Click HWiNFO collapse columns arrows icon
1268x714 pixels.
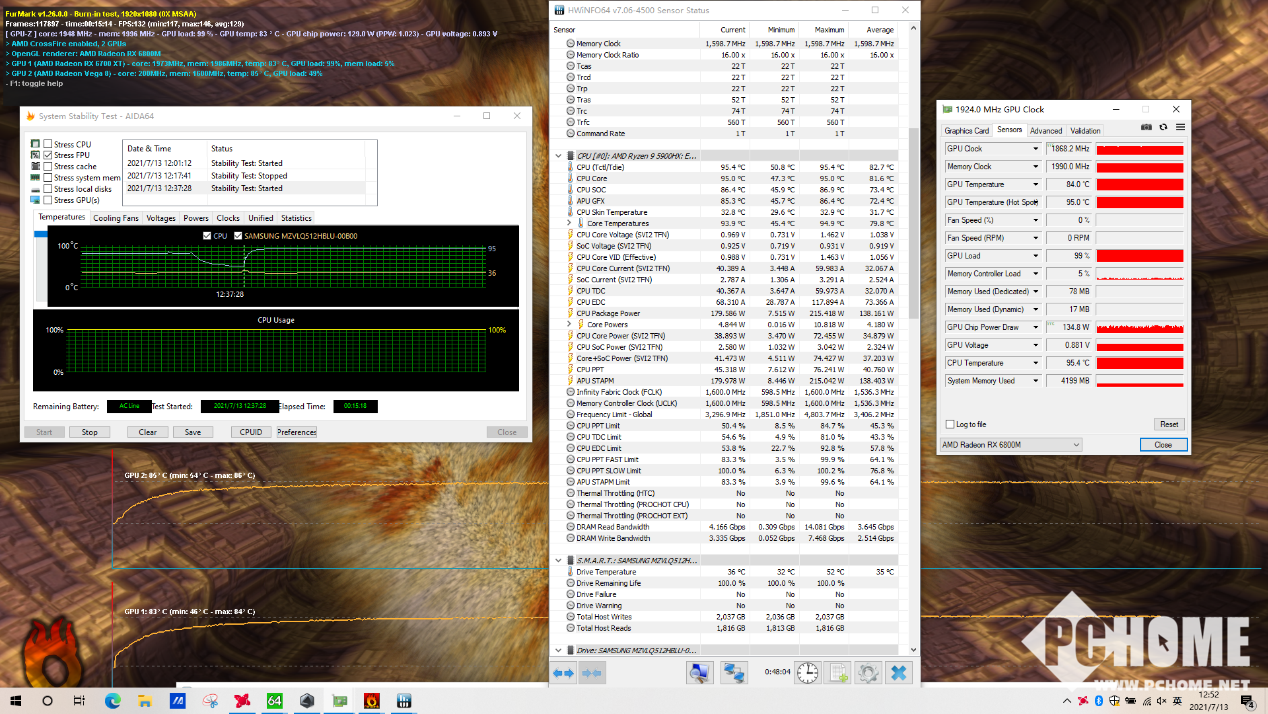[592, 674]
